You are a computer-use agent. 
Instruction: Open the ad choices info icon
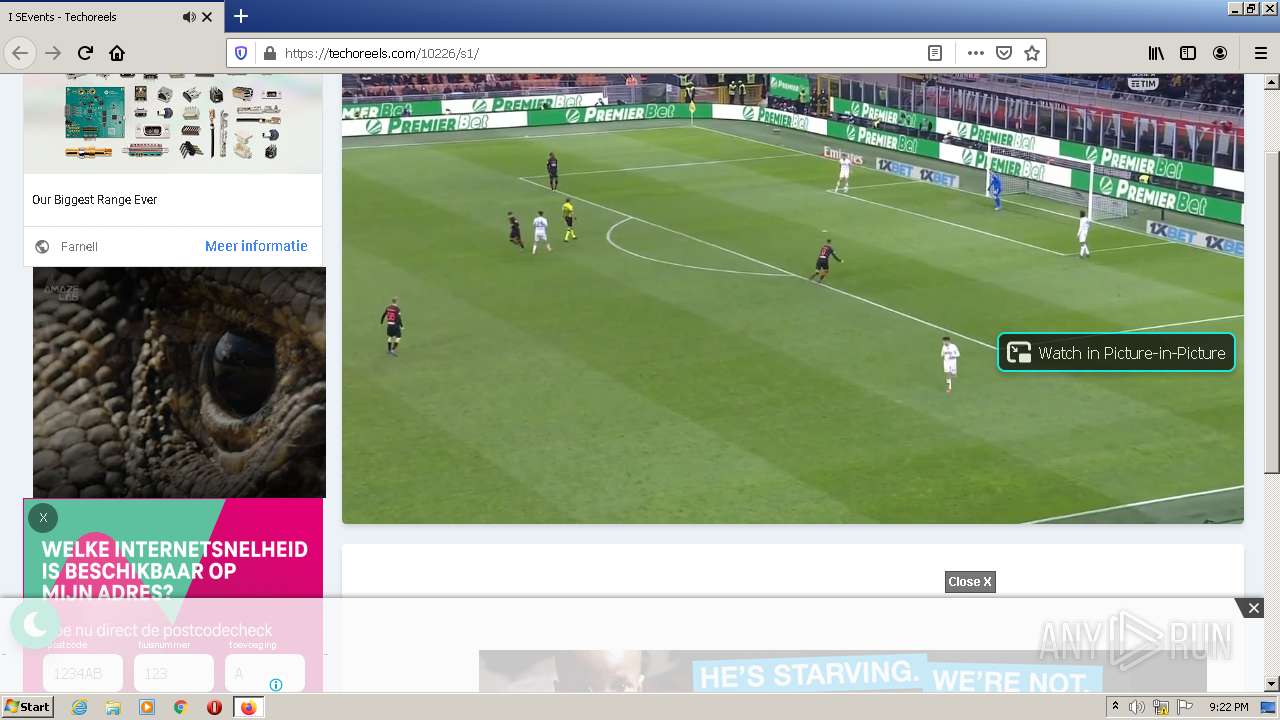click(x=276, y=685)
